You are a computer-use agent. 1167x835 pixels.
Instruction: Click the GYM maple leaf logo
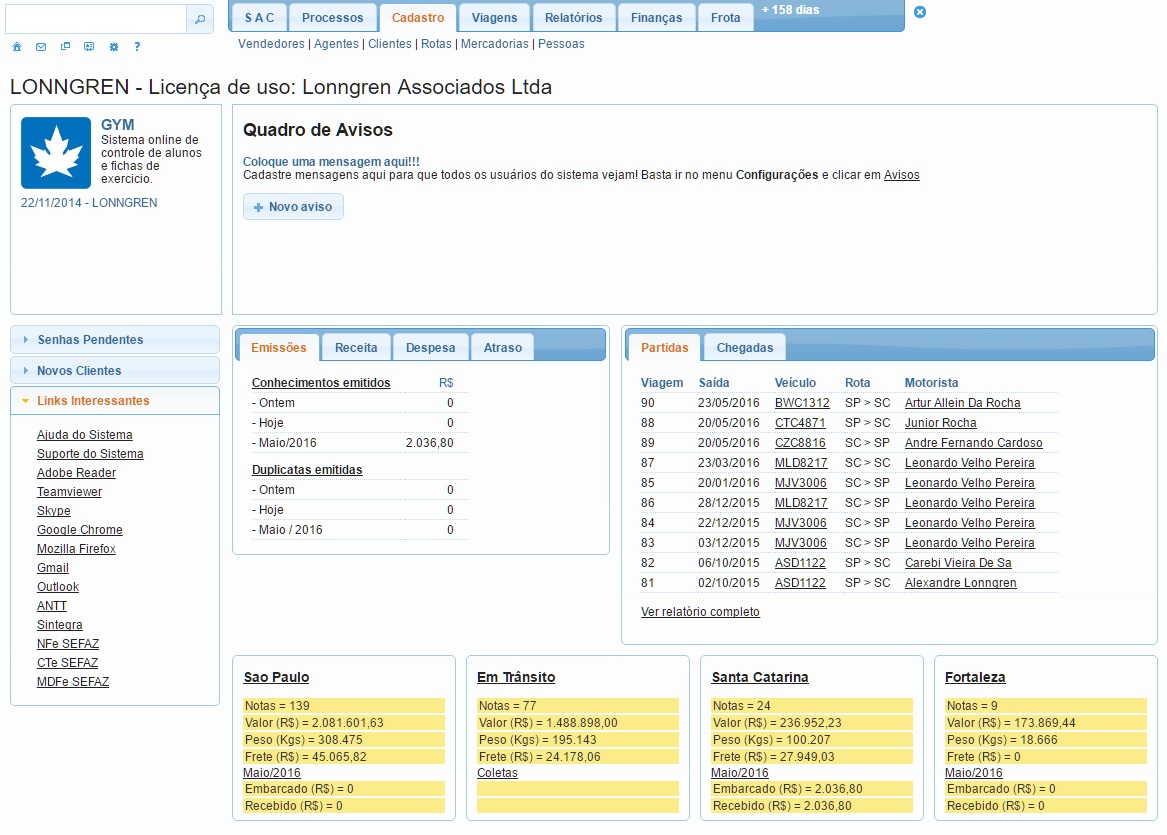[x=56, y=153]
